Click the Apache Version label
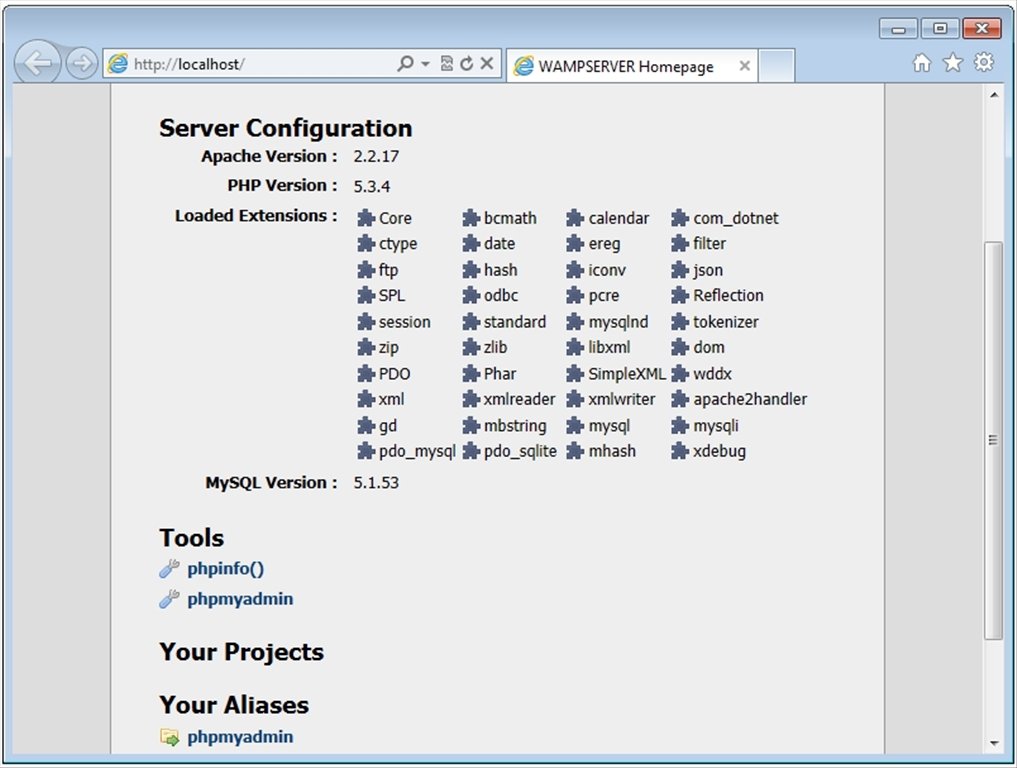This screenshot has width=1017, height=768. (x=269, y=156)
